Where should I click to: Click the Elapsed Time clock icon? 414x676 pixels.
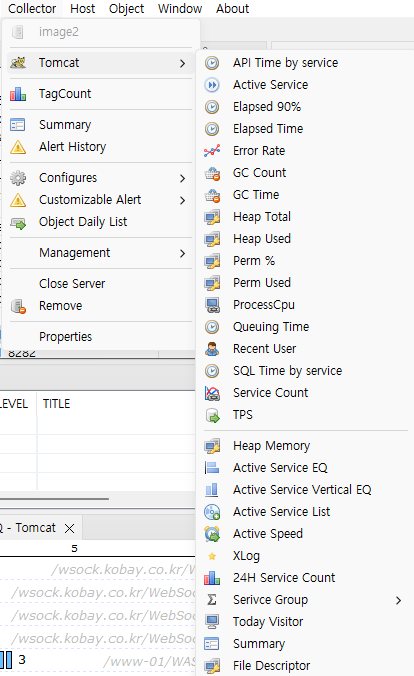point(212,129)
